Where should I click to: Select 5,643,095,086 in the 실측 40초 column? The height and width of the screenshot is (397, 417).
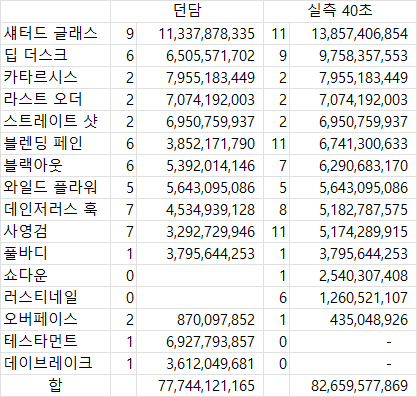(353, 187)
